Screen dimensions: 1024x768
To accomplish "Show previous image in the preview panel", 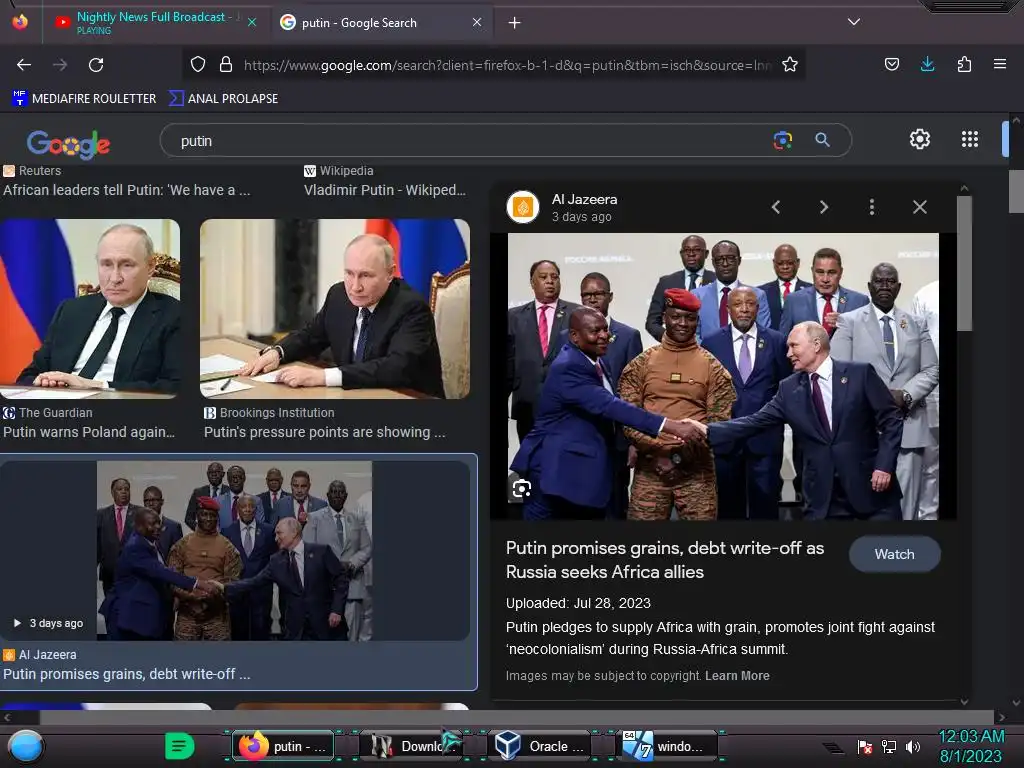I will pyautogui.click(x=776, y=207).
